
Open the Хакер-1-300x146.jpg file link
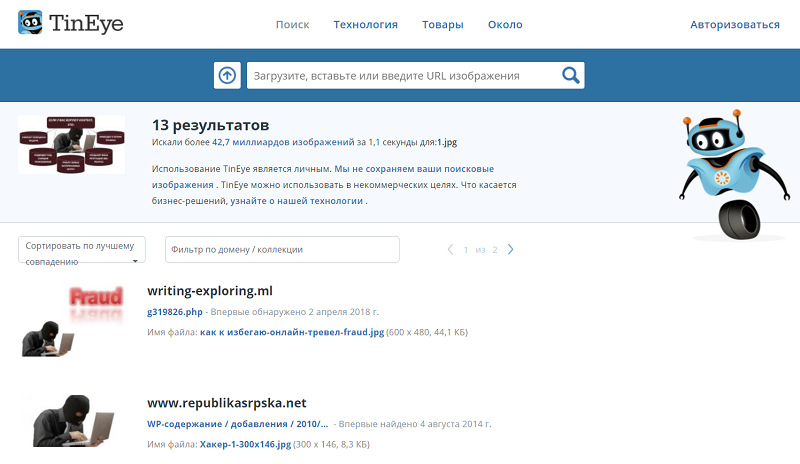click(245, 444)
